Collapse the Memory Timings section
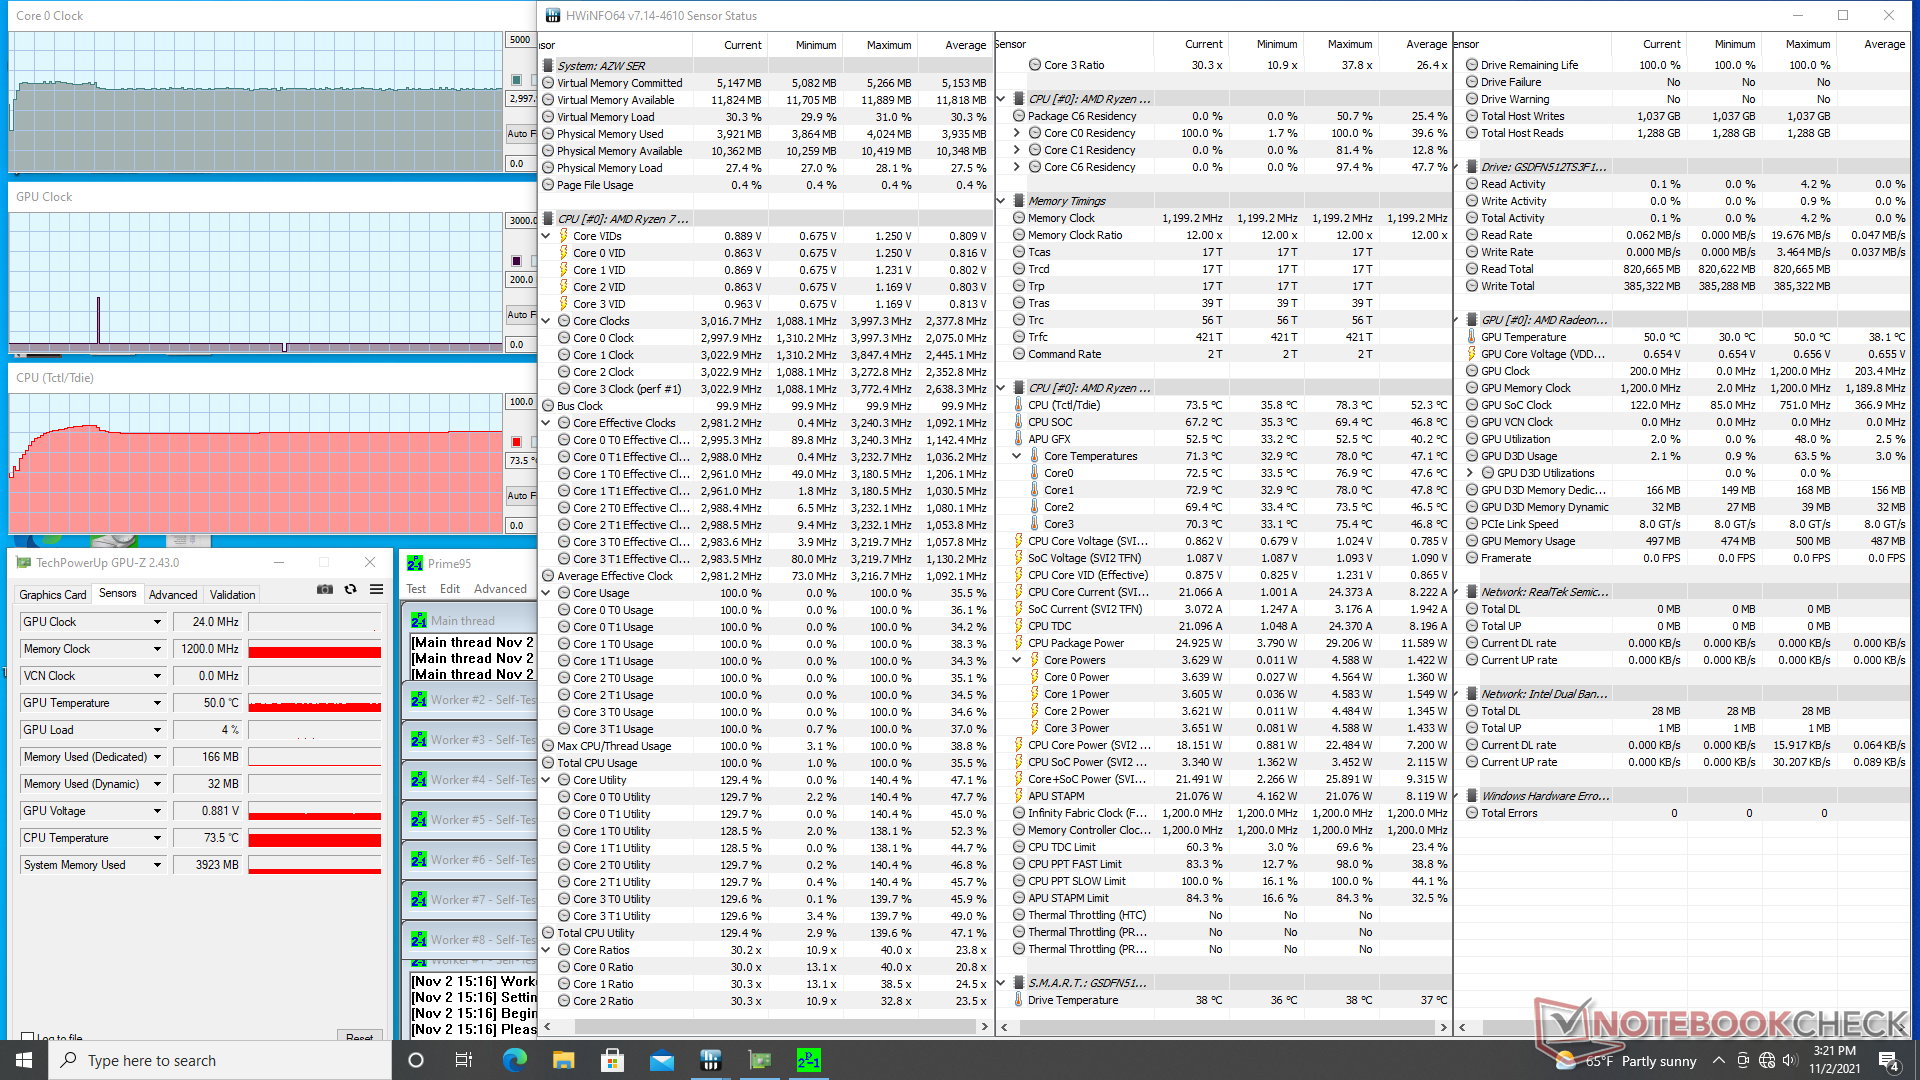Viewport: 1920px width, 1080px height. point(1001,201)
